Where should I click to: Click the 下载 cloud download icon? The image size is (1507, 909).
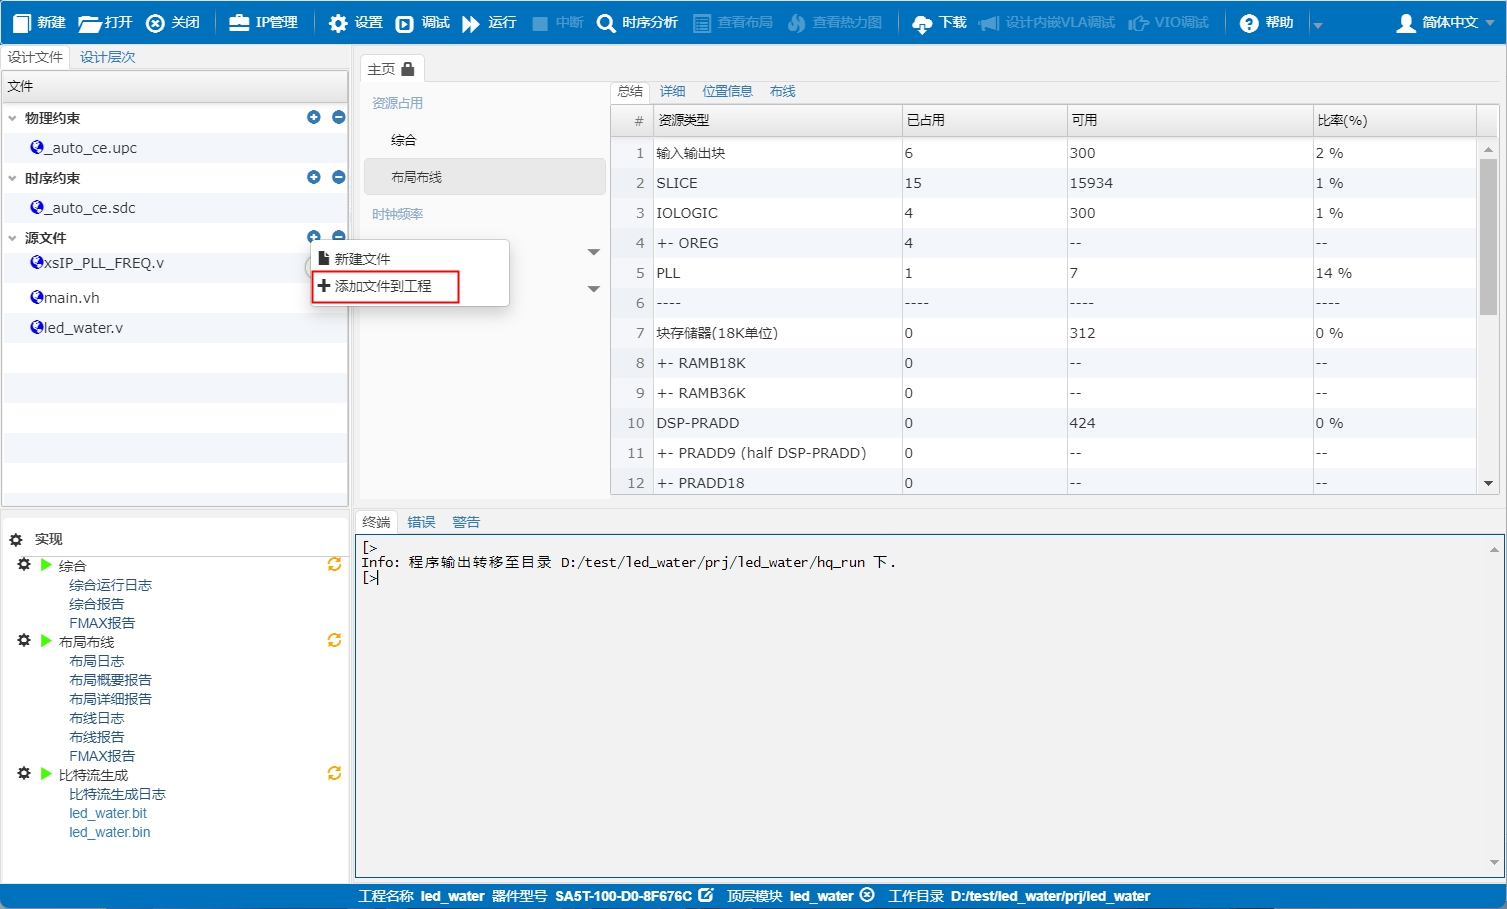922,23
